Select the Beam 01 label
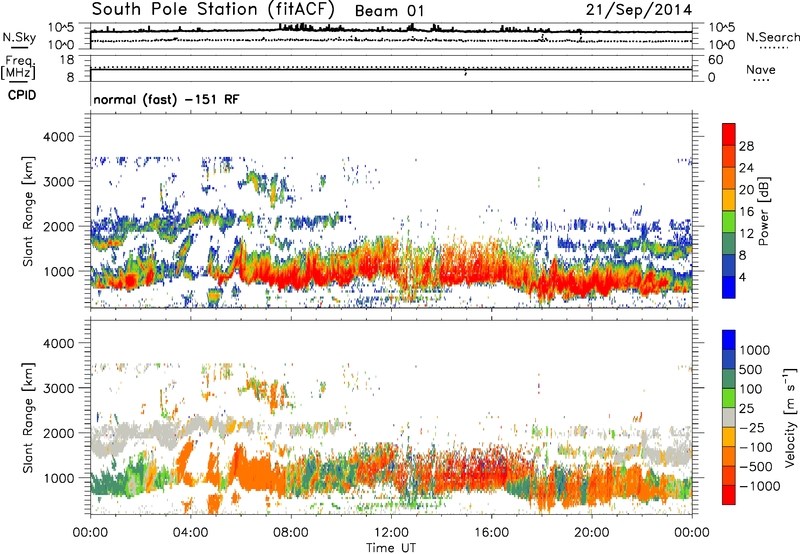Image resolution: width=800 pixels, height=554 pixels. coord(389,11)
